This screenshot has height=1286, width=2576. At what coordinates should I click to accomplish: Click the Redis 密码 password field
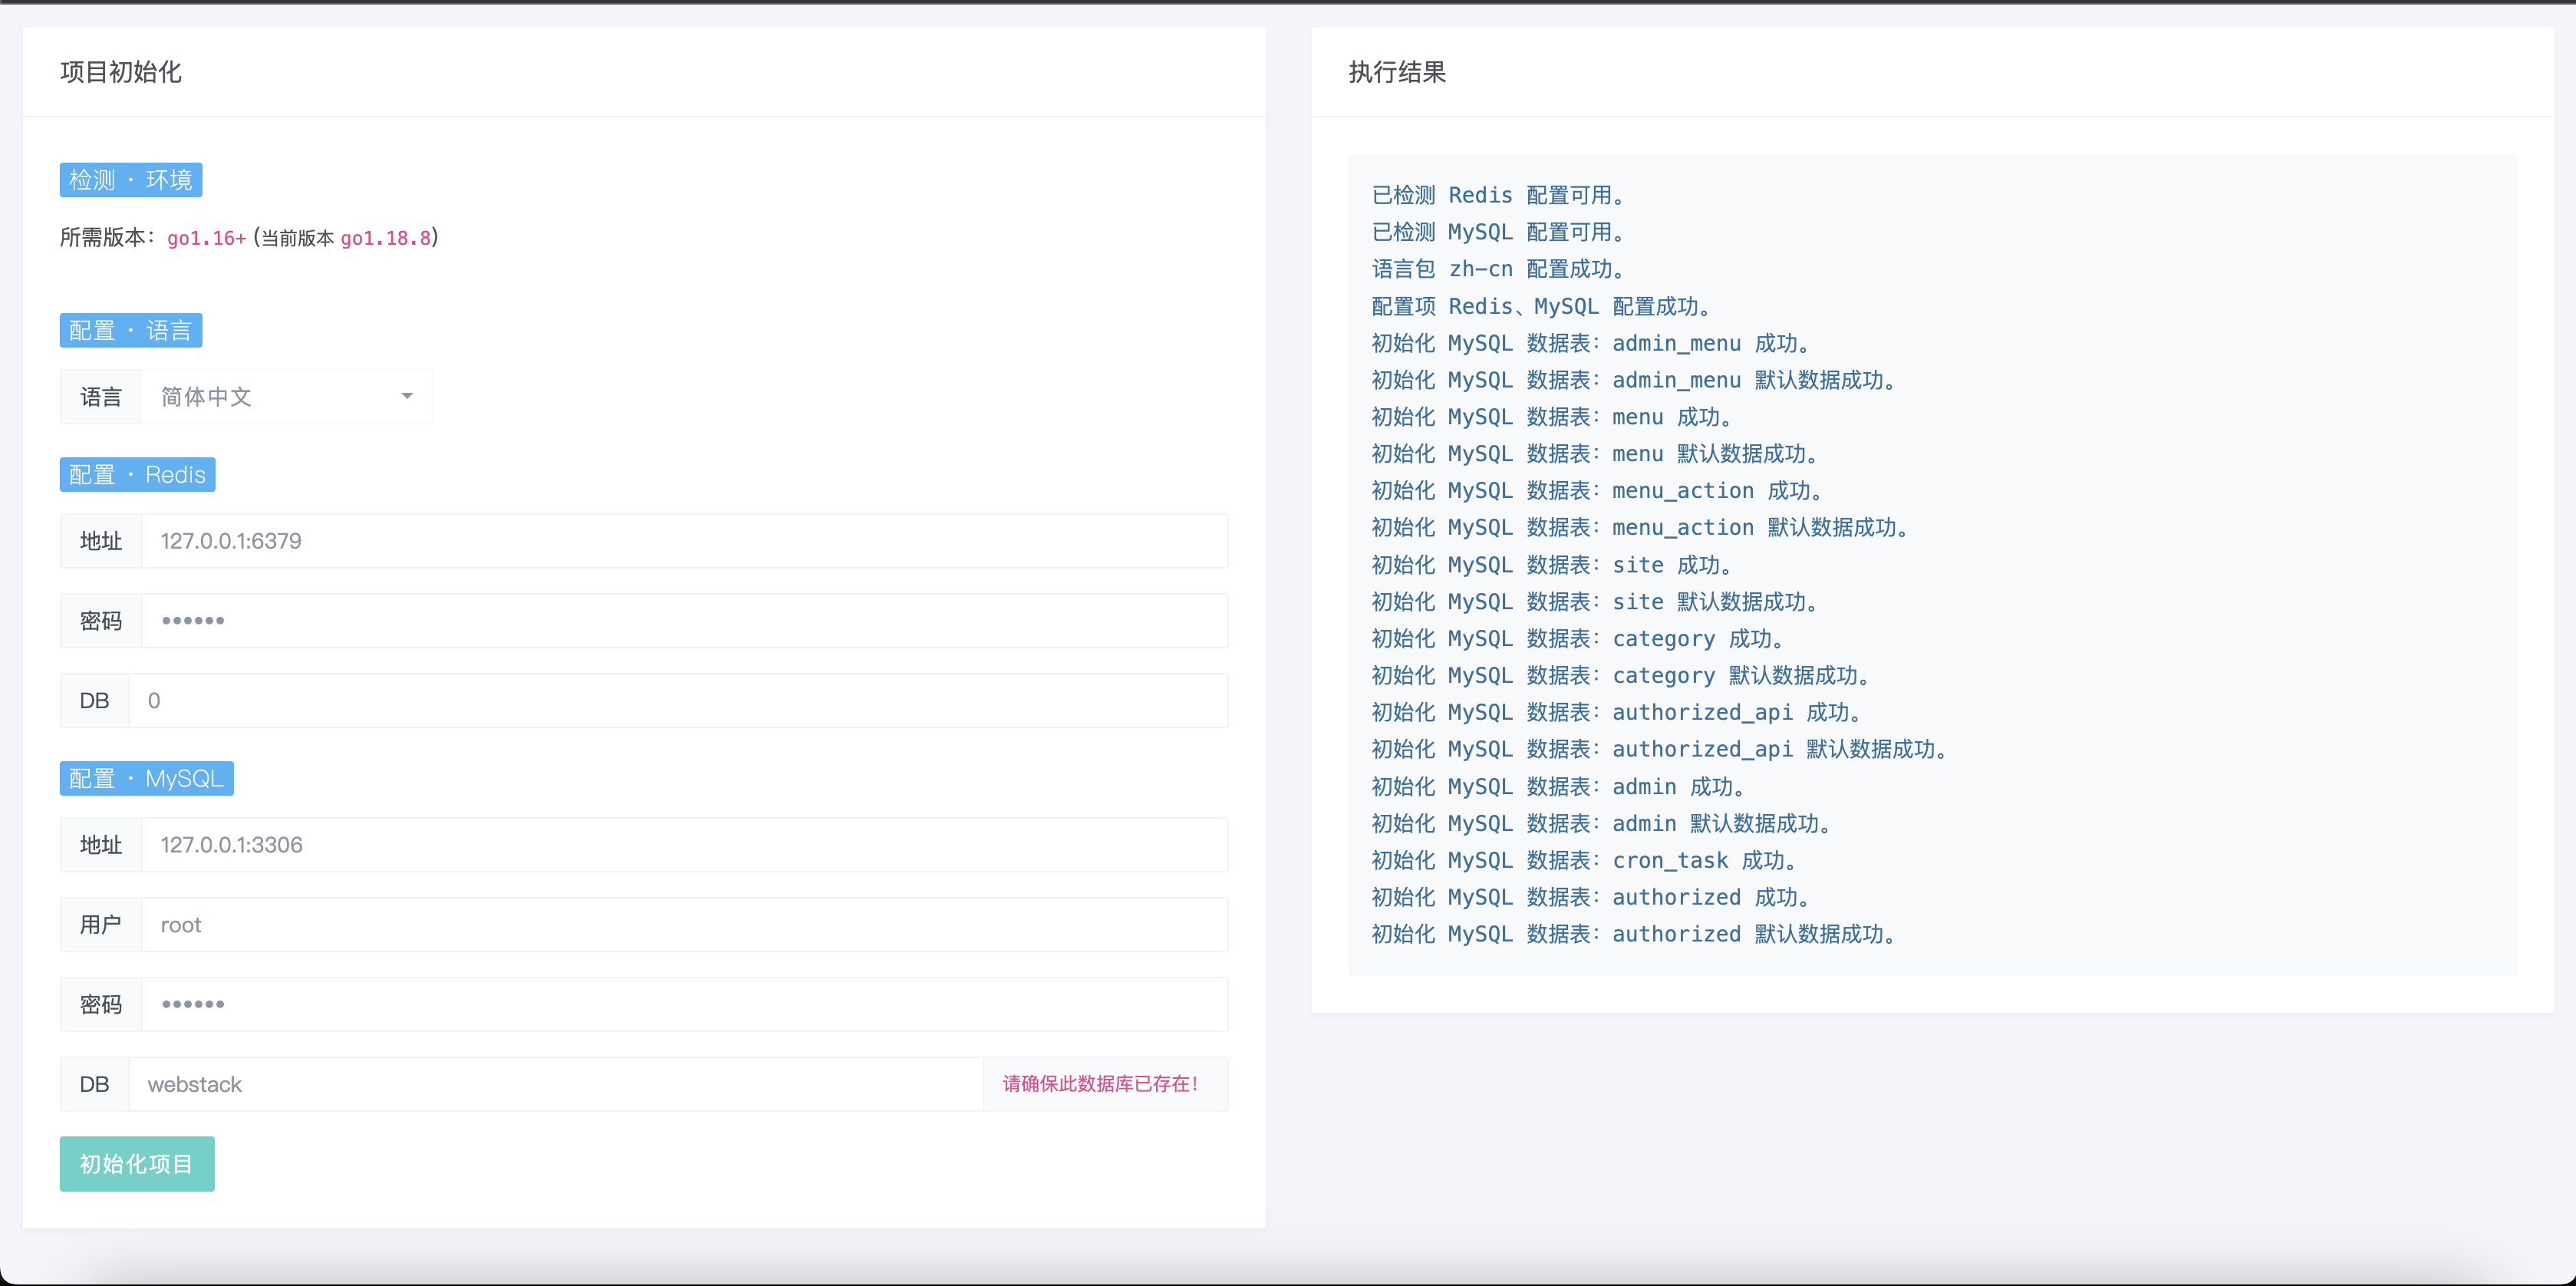pyautogui.click(x=684, y=621)
